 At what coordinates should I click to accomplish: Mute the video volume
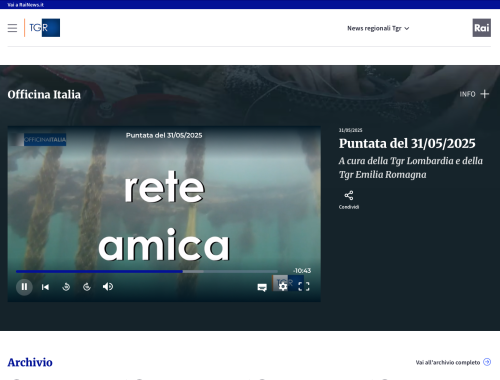click(108, 287)
